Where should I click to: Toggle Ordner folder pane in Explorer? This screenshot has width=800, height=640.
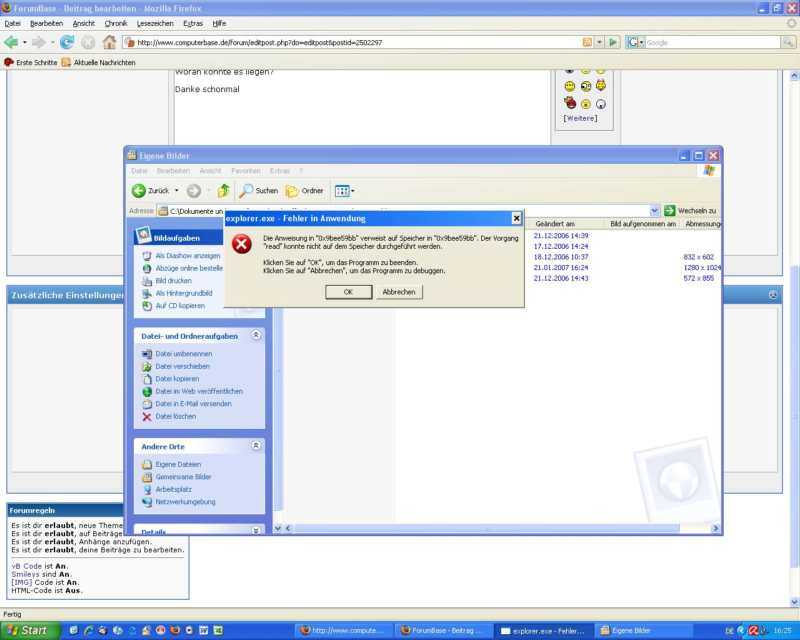click(305, 191)
